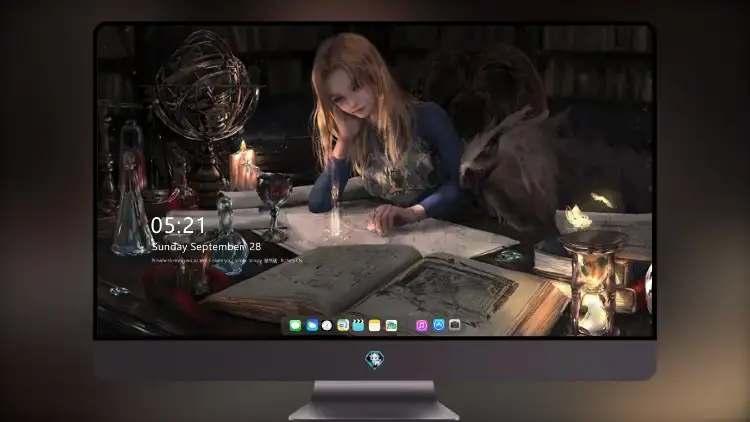Open the Photos gallery icon in dock
750x422 pixels.
click(x=391, y=326)
